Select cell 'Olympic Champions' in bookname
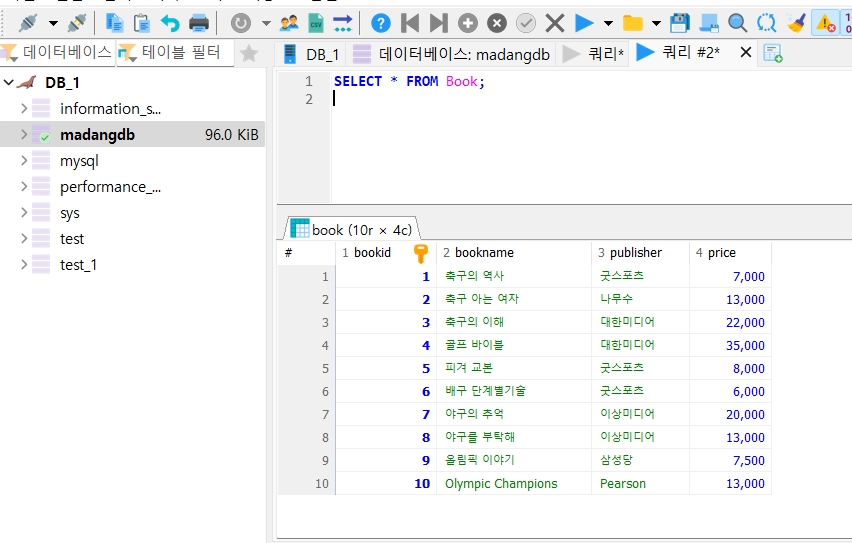The width and height of the screenshot is (852, 543). pos(514,484)
